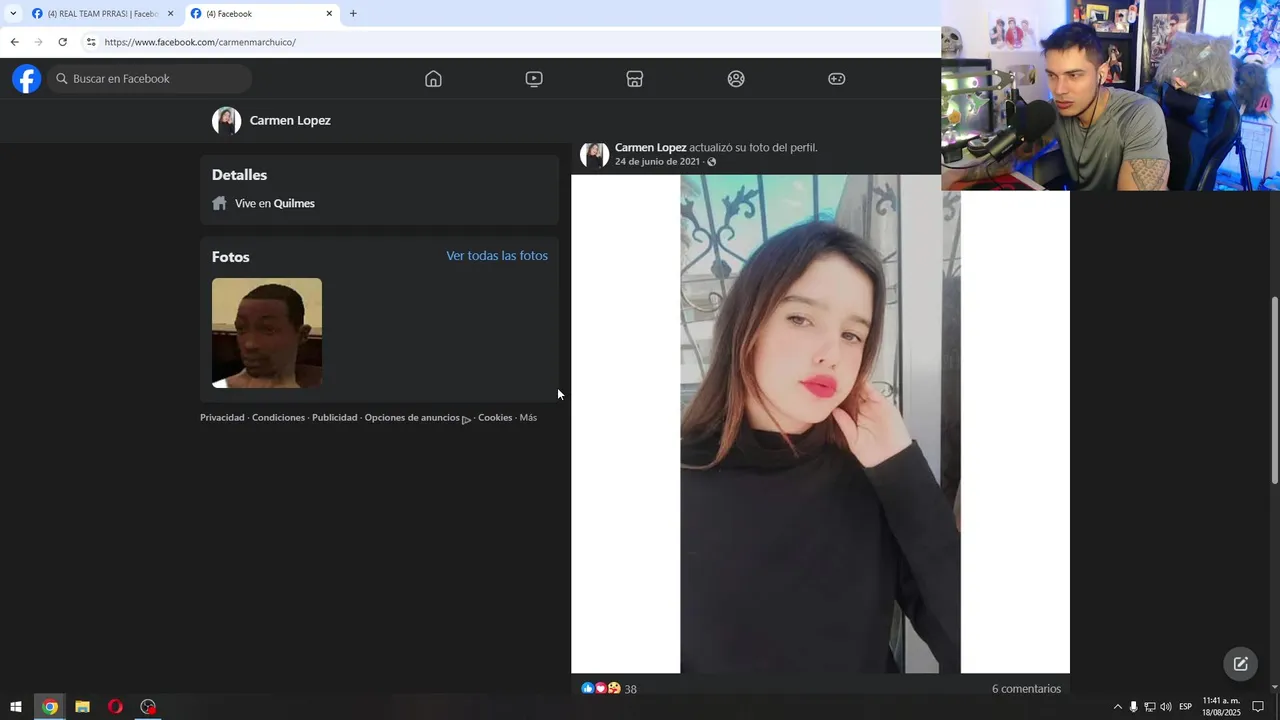Click the ESP language indicator
This screenshot has width=1280, height=720.
(x=1185, y=707)
